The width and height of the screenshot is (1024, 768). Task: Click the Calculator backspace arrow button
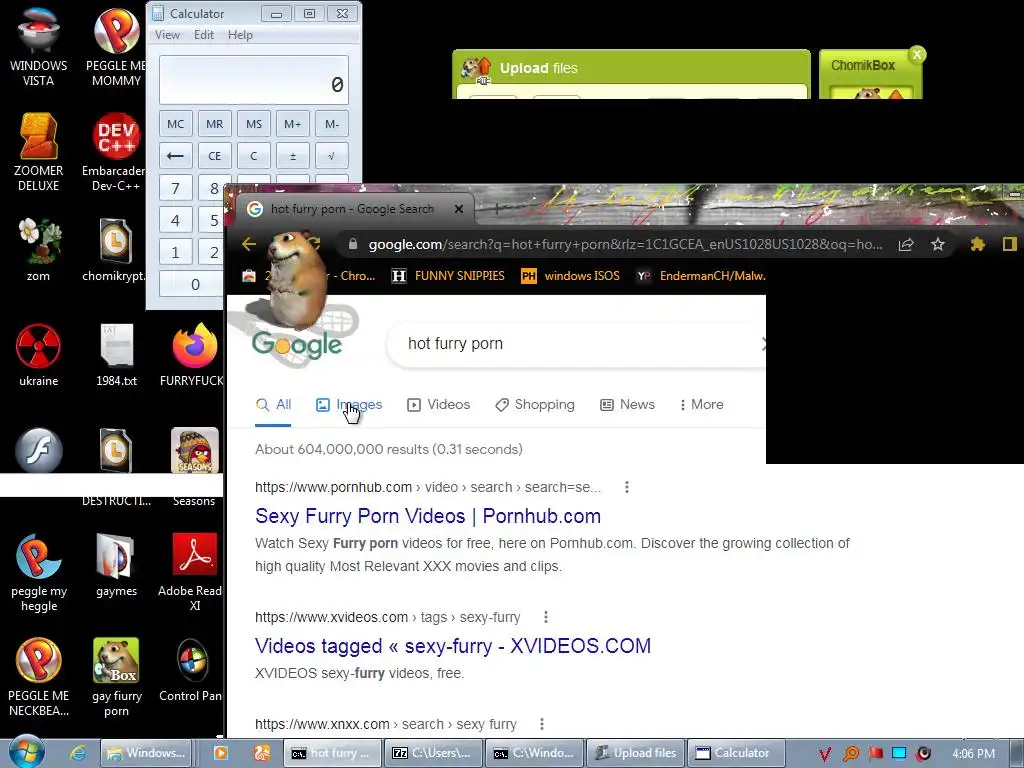(x=176, y=155)
